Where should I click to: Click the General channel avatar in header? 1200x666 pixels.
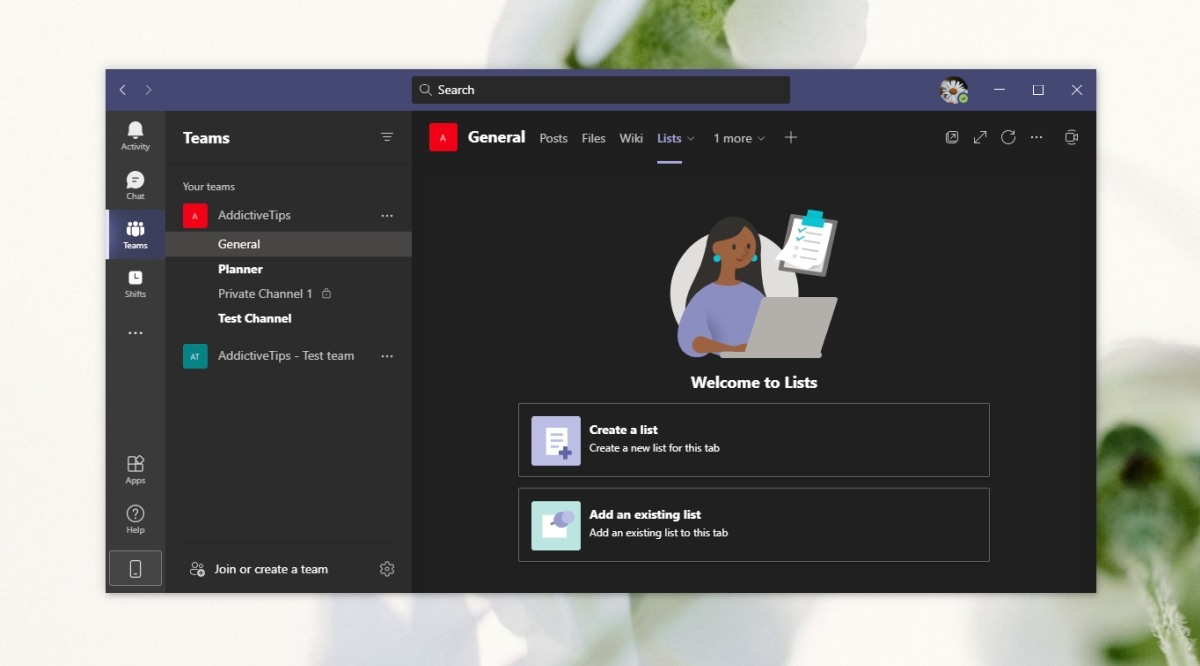(x=443, y=137)
